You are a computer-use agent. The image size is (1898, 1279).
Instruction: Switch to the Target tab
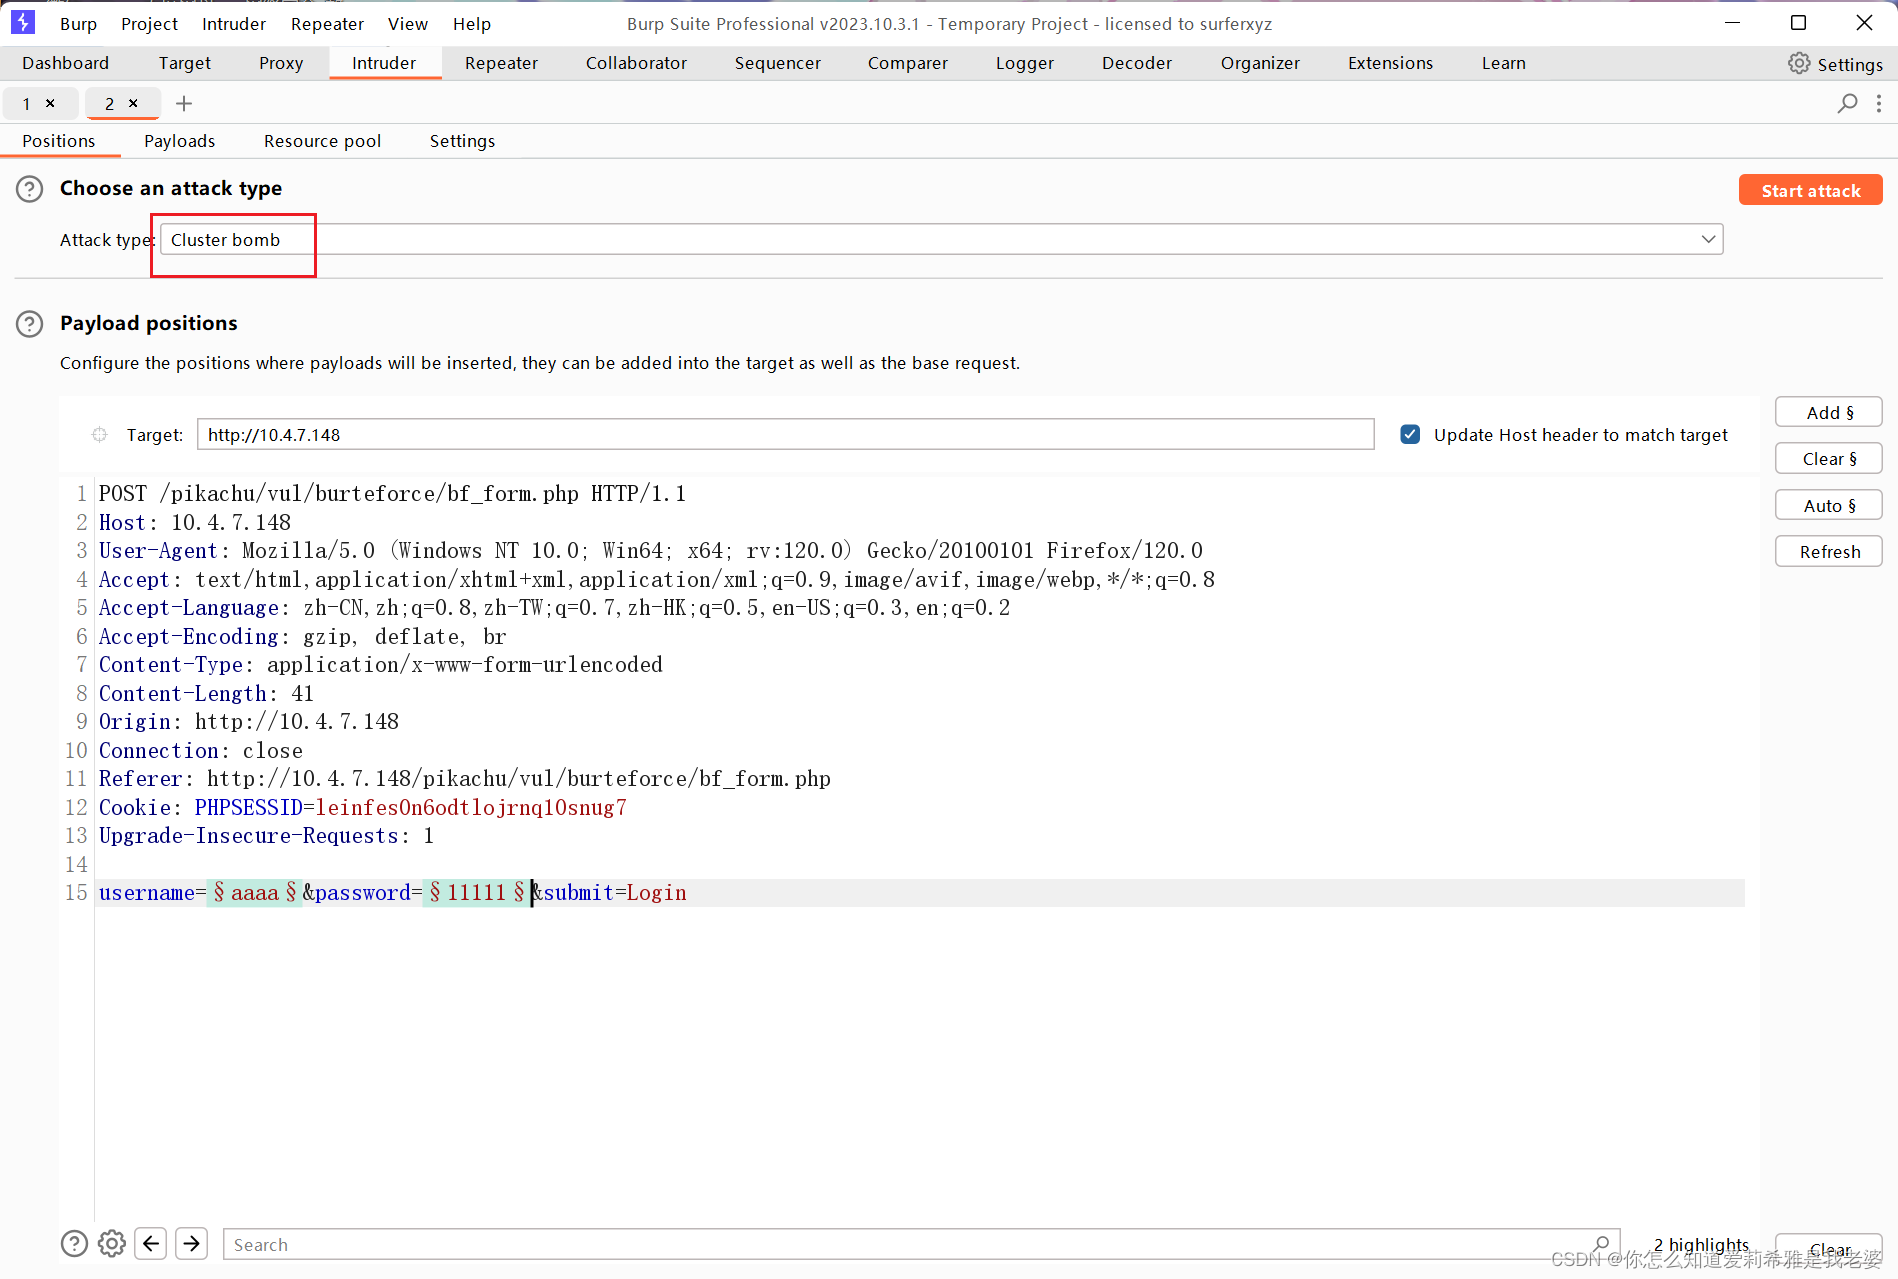pyautogui.click(x=185, y=63)
